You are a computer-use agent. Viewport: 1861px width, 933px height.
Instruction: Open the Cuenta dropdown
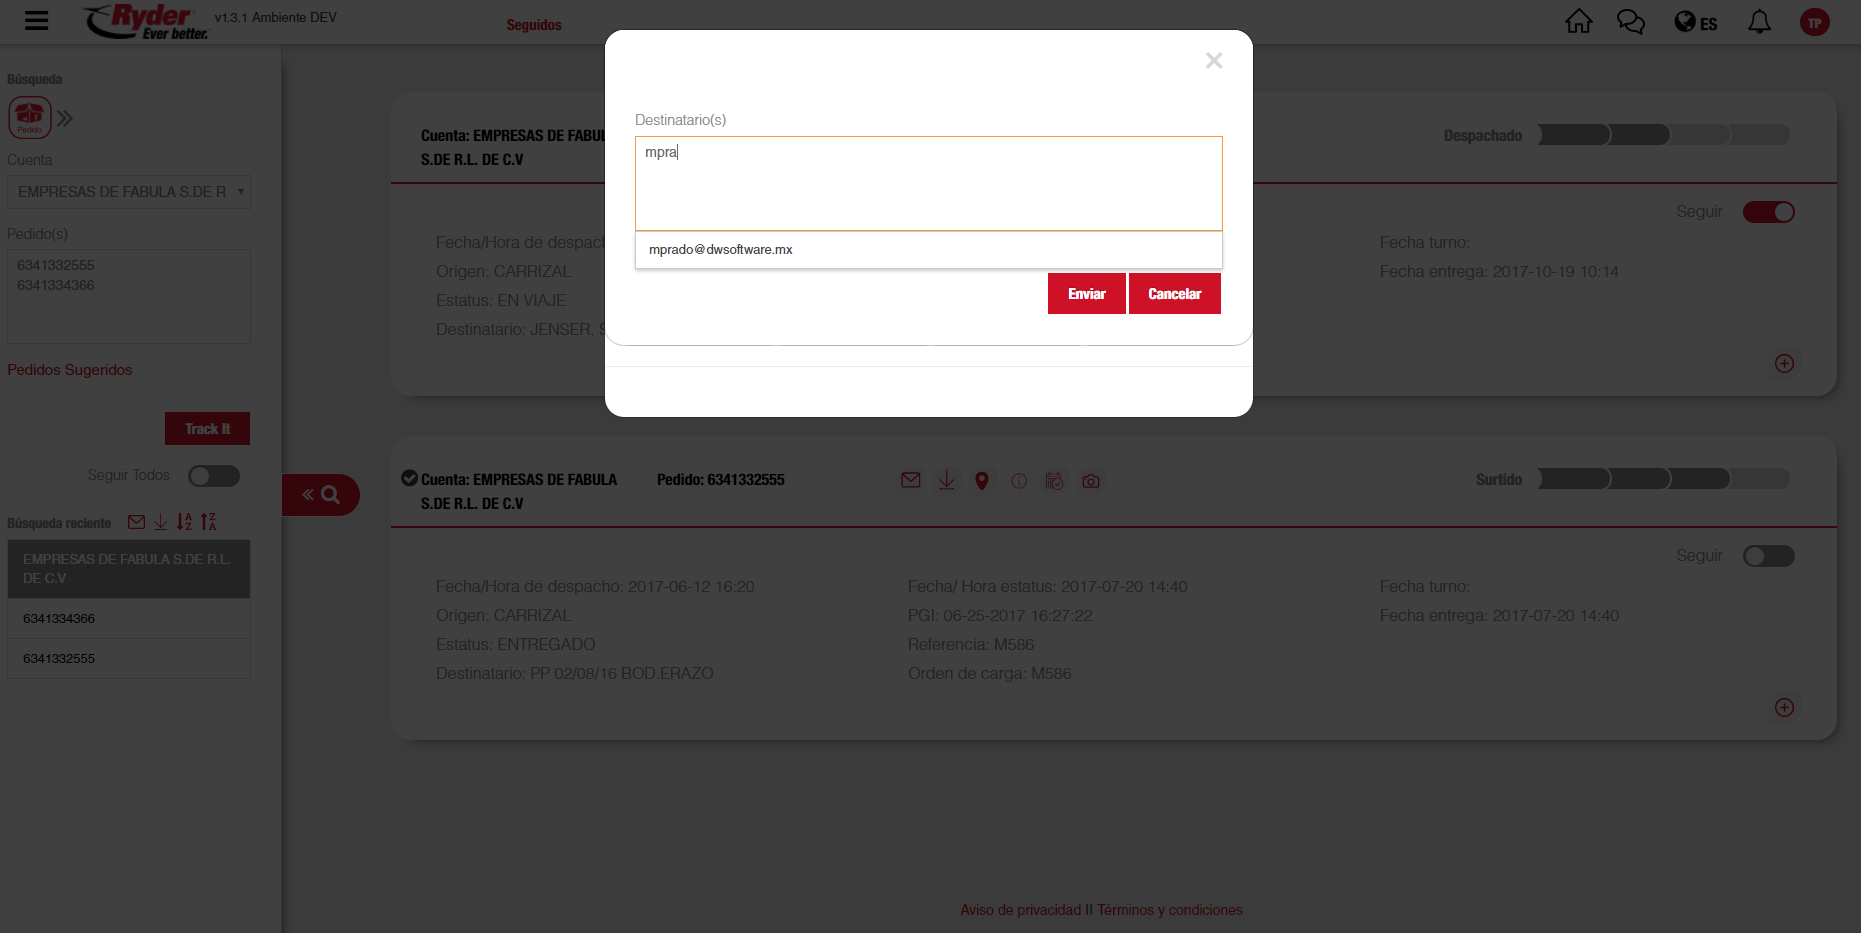129,192
